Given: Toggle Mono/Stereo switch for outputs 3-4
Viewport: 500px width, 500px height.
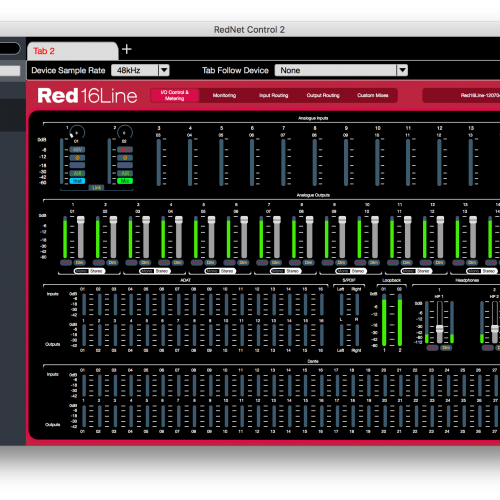Looking at the screenshot, I should [x=155, y=271].
